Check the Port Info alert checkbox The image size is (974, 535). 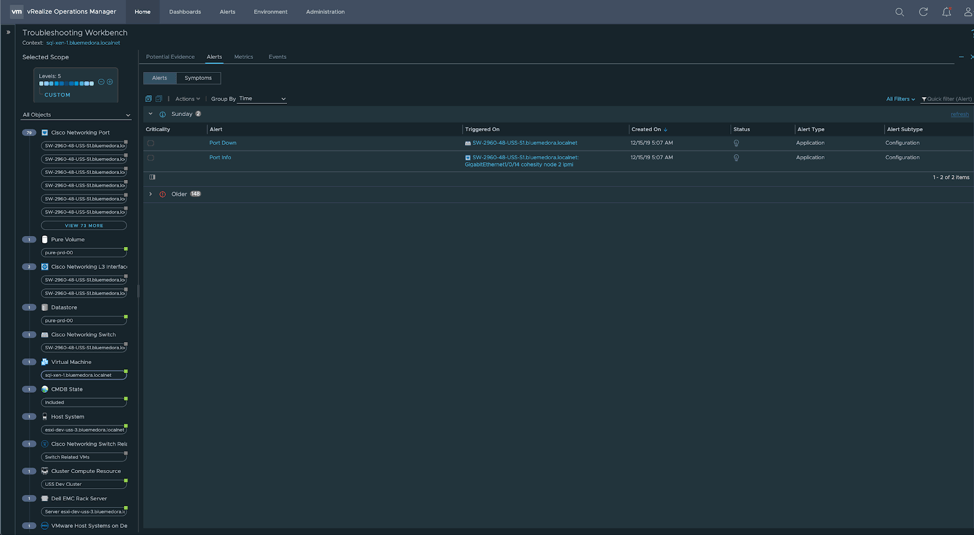coord(151,158)
